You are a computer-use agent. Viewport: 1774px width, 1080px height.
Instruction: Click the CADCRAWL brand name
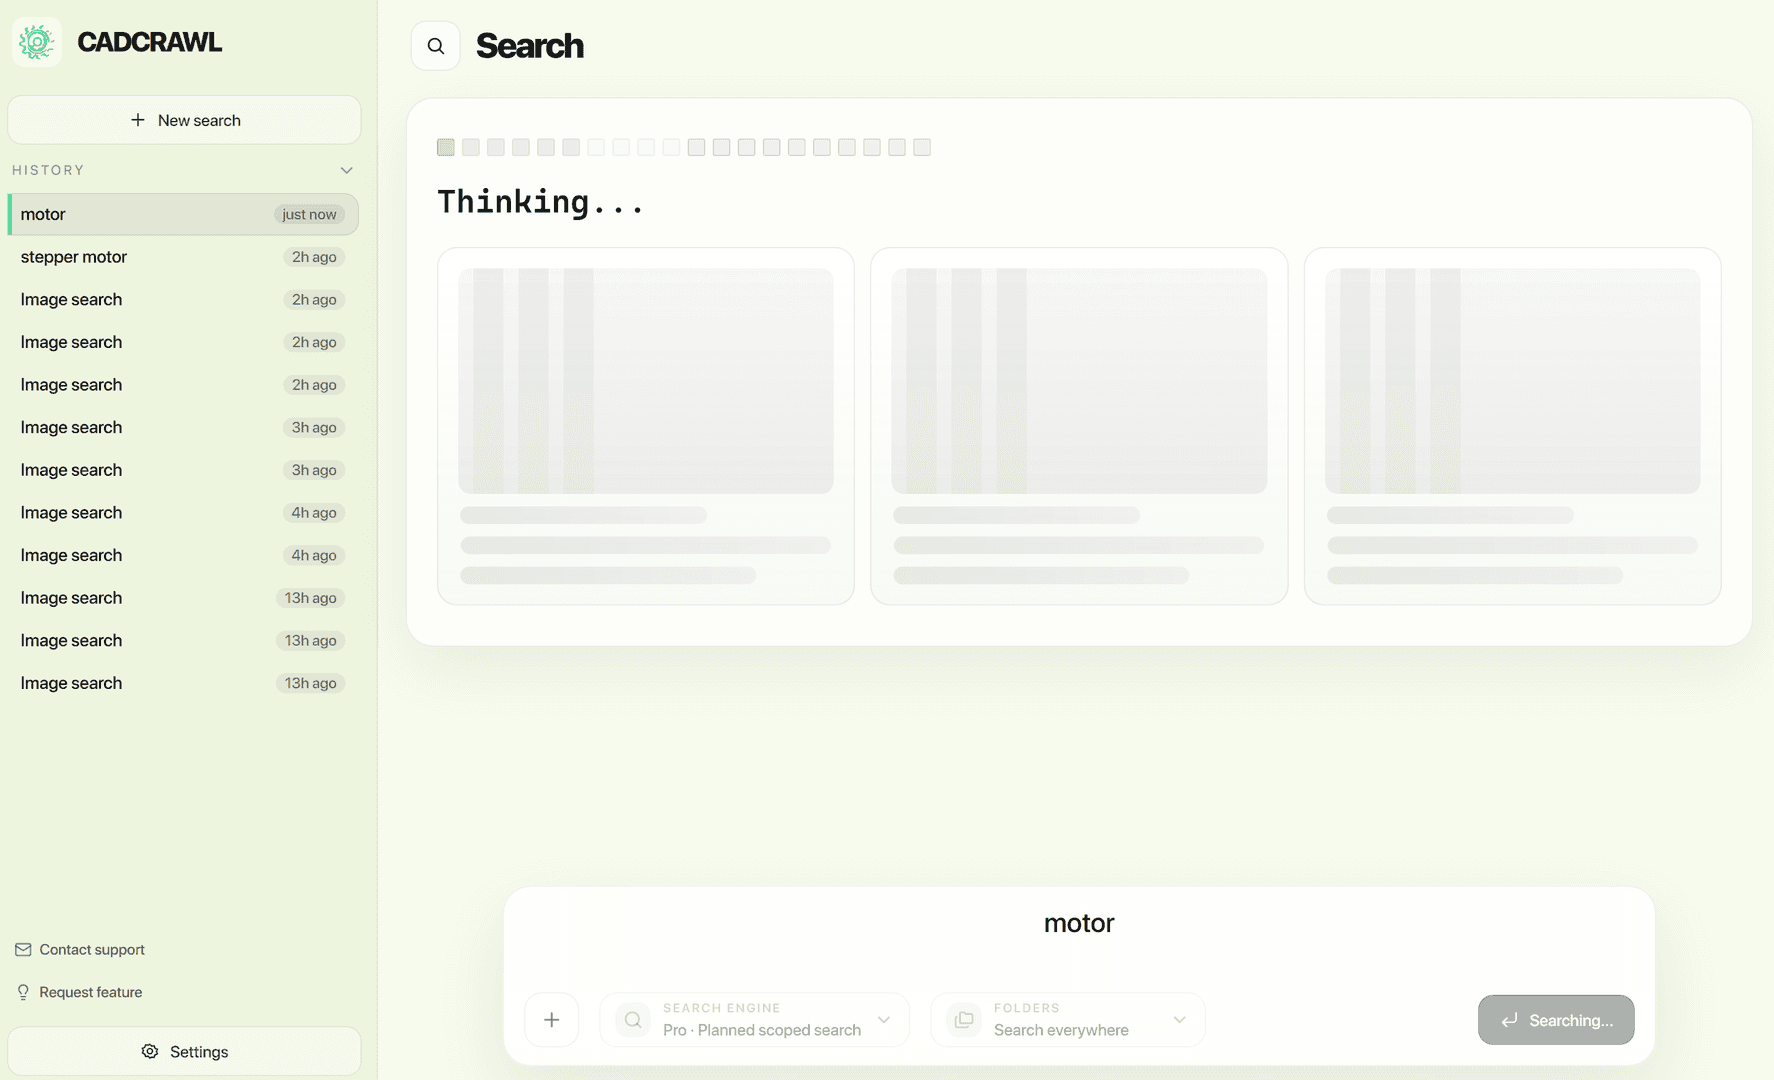pyautogui.click(x=150, y=42)
